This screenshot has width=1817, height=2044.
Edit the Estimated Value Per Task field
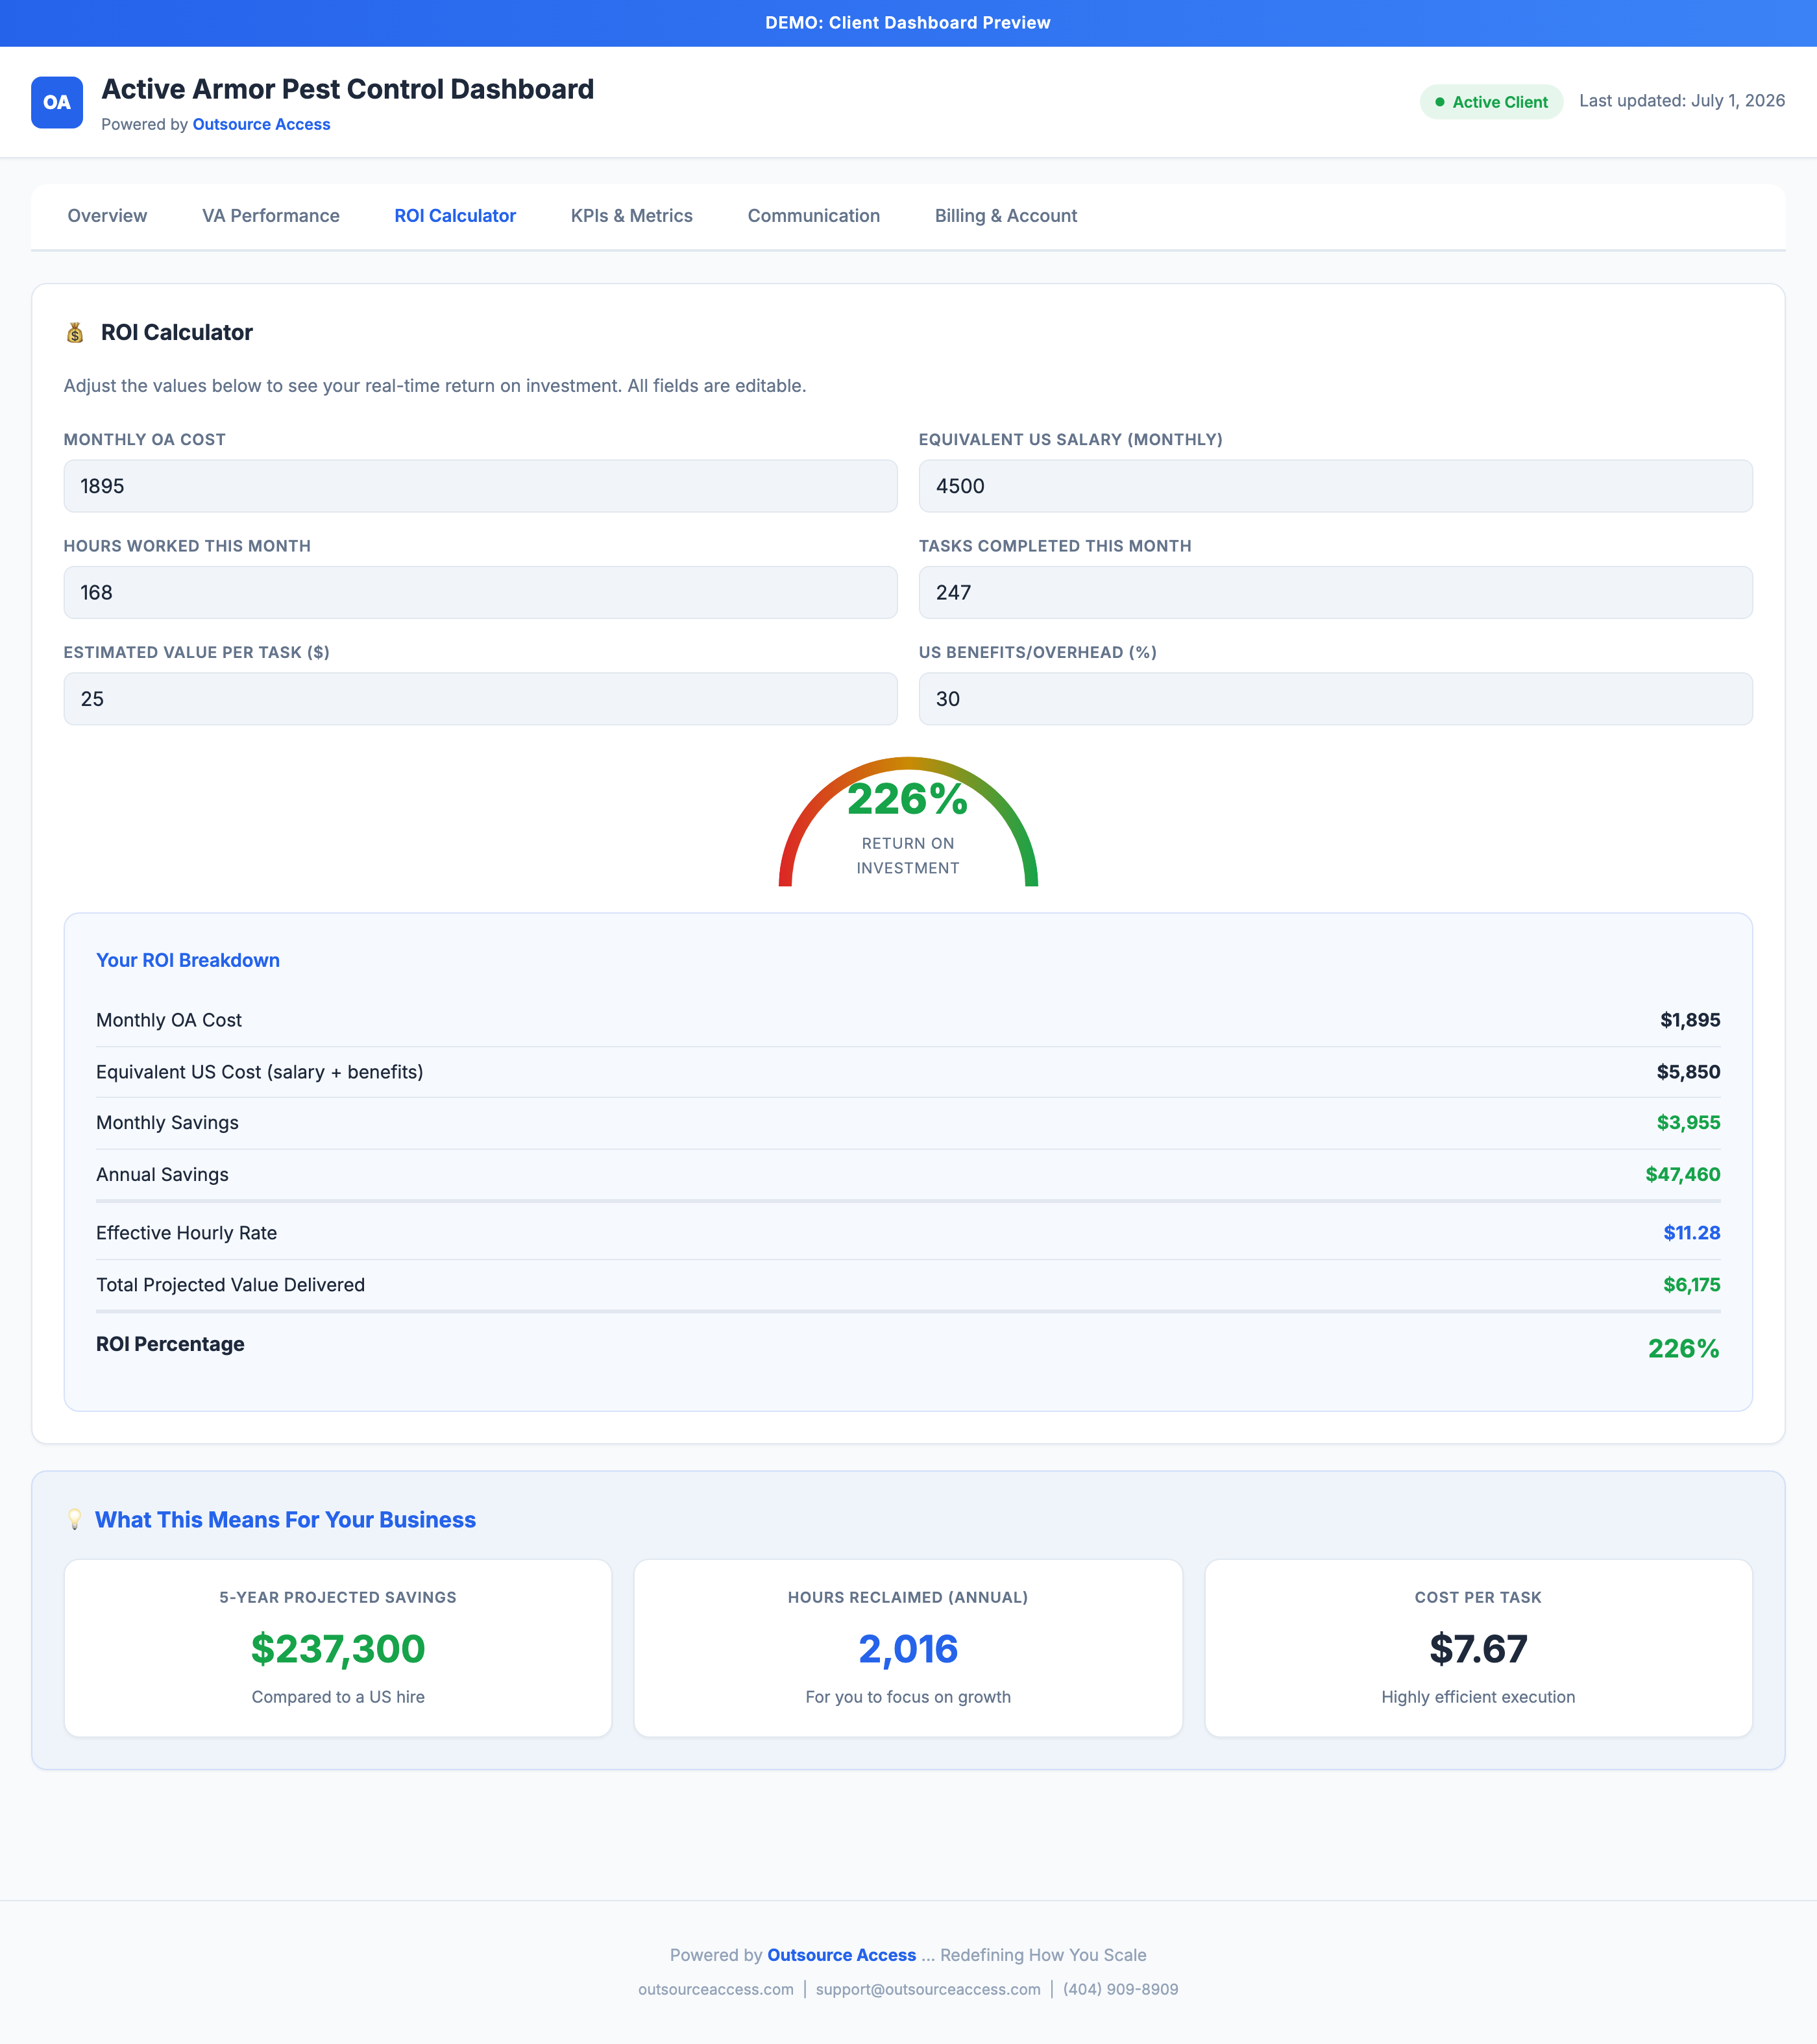481,699
